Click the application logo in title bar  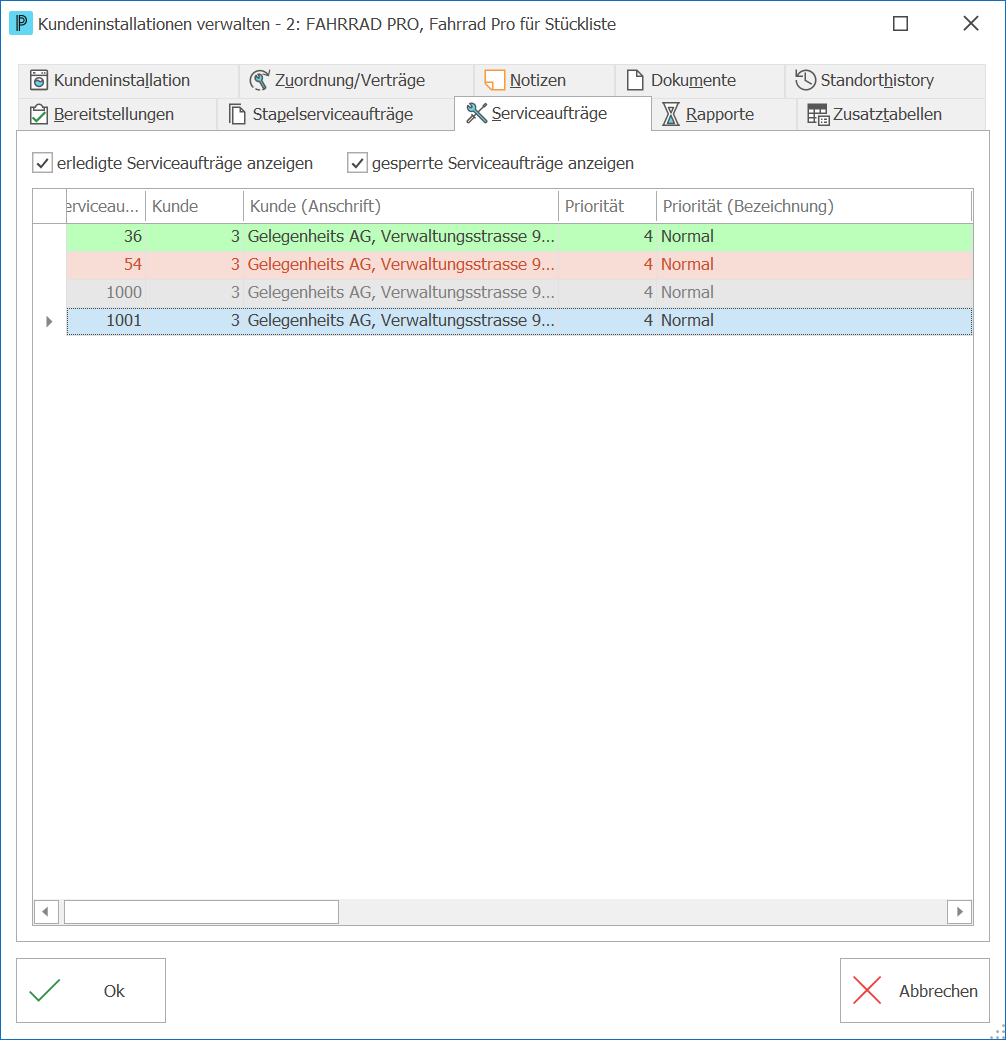21,24
